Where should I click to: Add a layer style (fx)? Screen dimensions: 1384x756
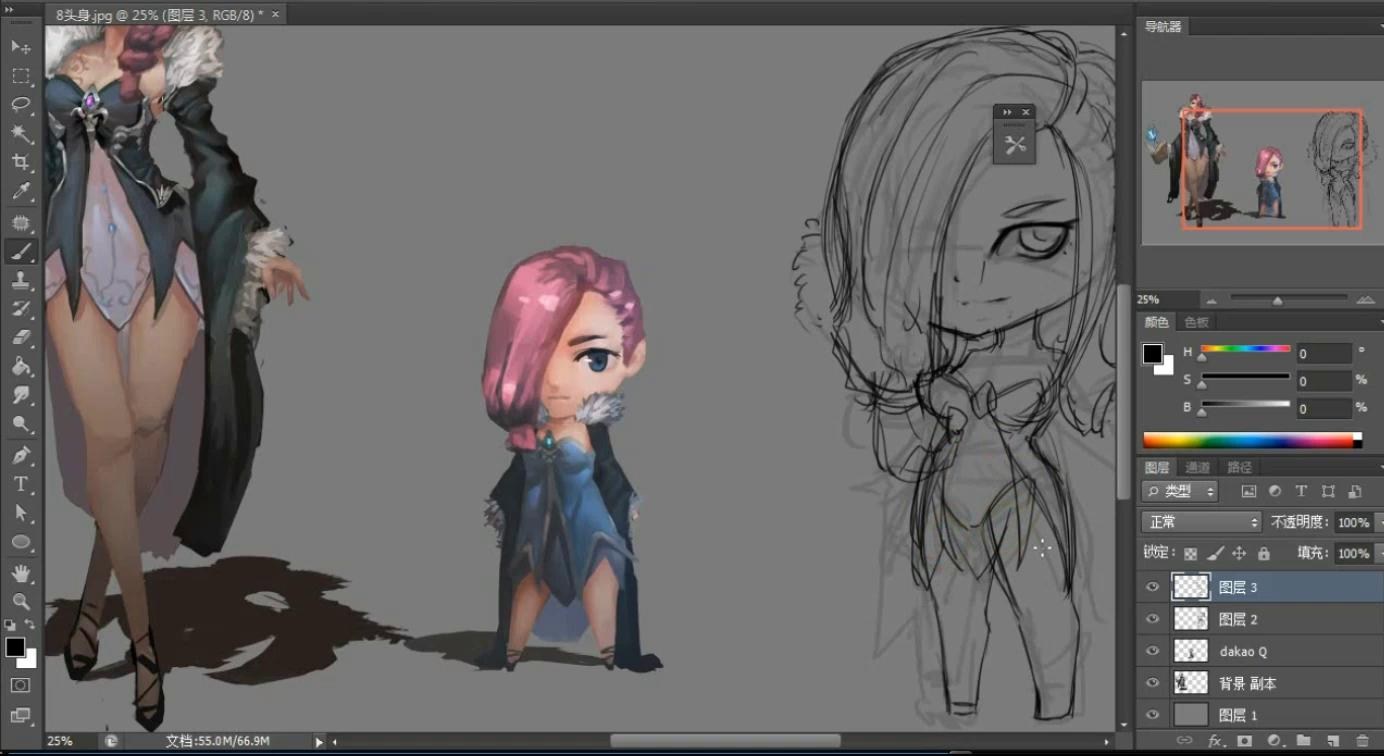click(1215, 741)
